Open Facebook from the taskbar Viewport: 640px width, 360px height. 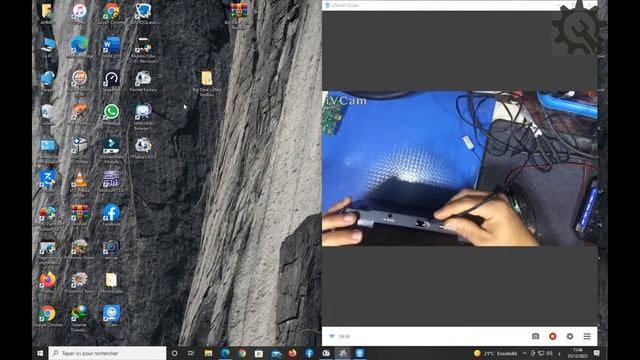(309, 353)
